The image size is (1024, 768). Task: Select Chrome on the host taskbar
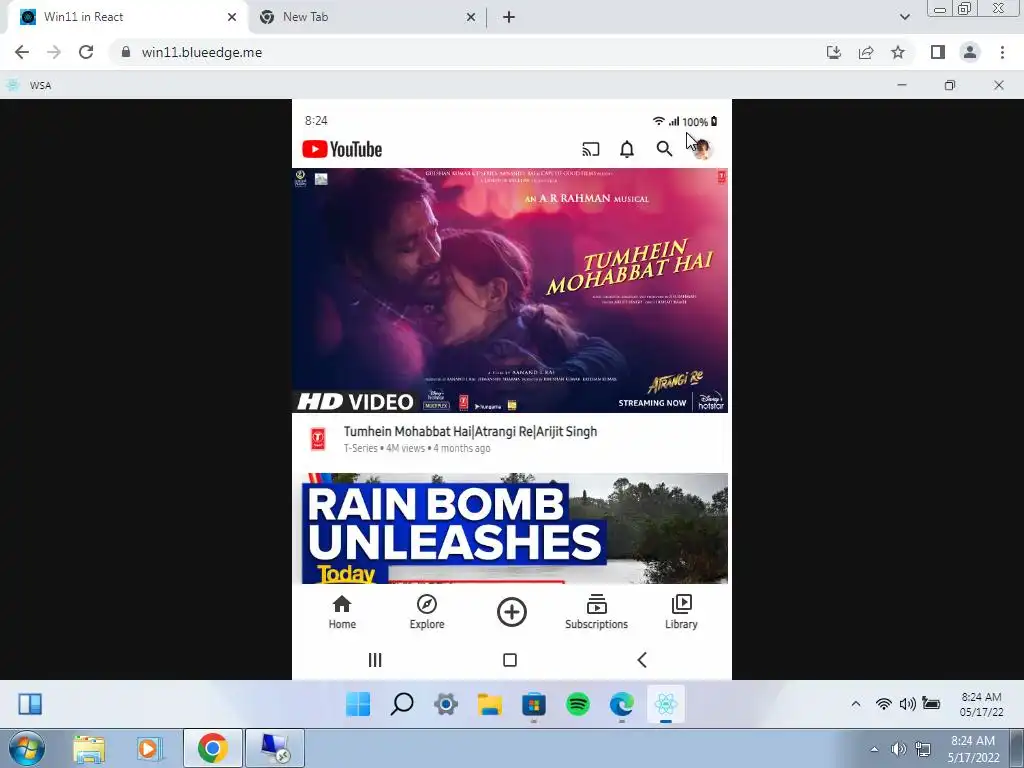pos(212,748)
